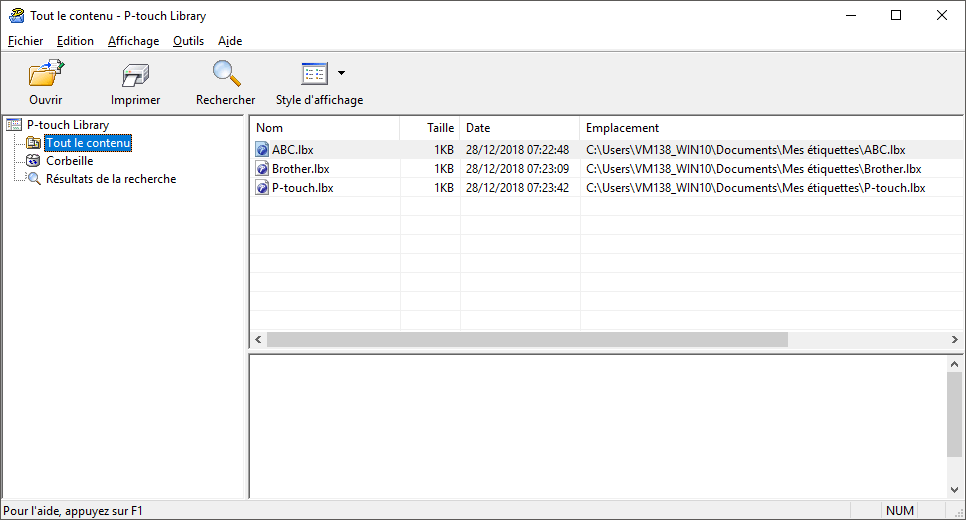This screenshot has width=966, height=520.
Task: Start a search with Rechercher magnifier icon
Action: 226,73
